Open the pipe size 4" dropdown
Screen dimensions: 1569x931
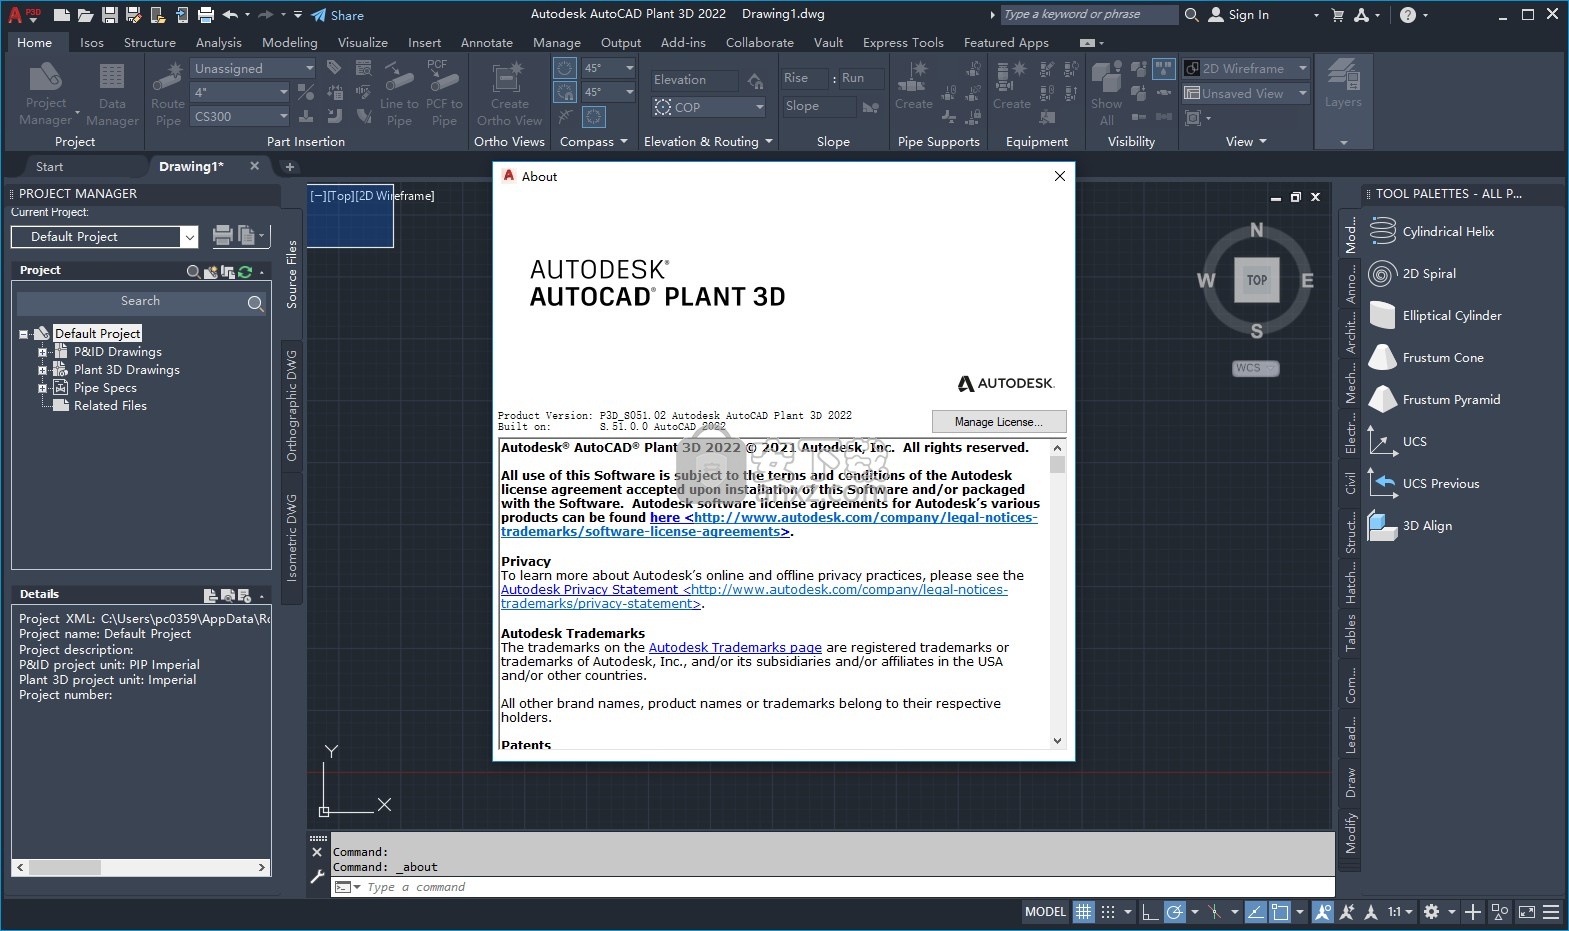click(240, 92)
